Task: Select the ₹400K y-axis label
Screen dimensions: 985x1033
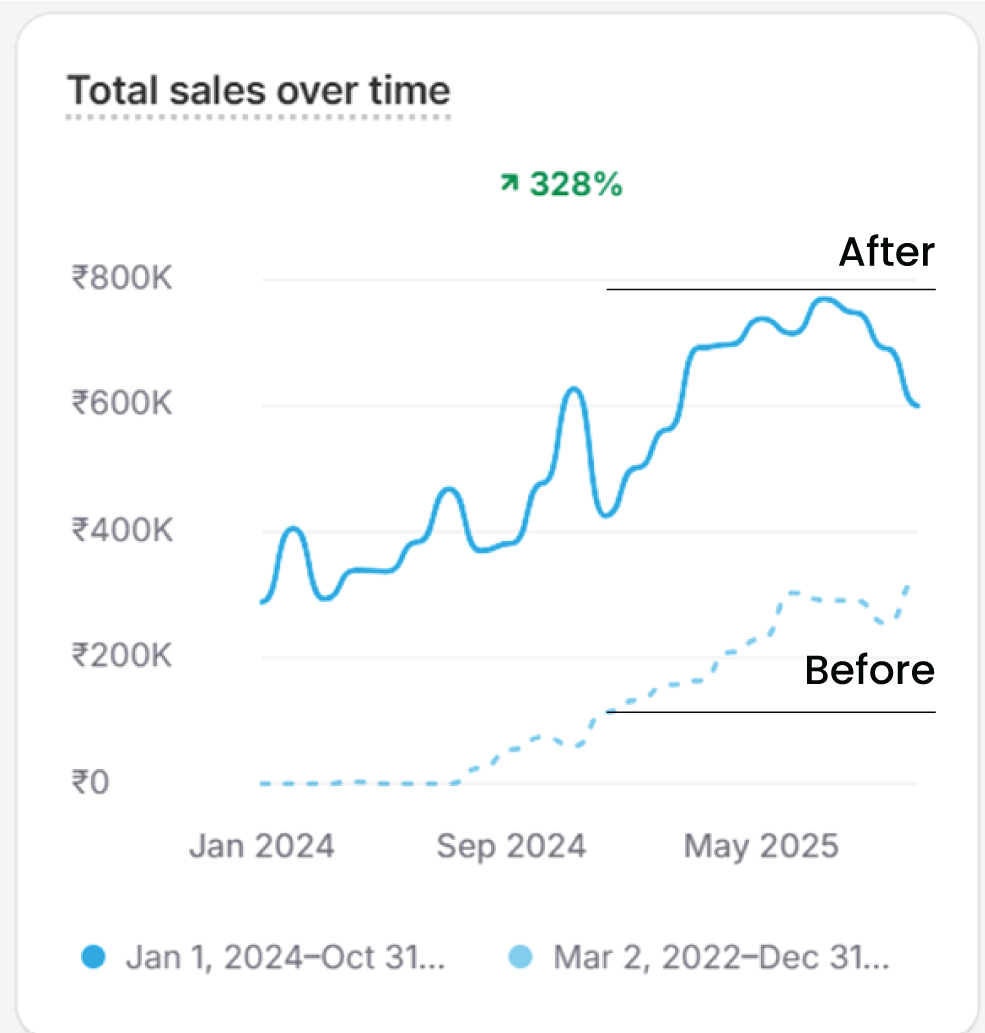Action: click(121, 530)
